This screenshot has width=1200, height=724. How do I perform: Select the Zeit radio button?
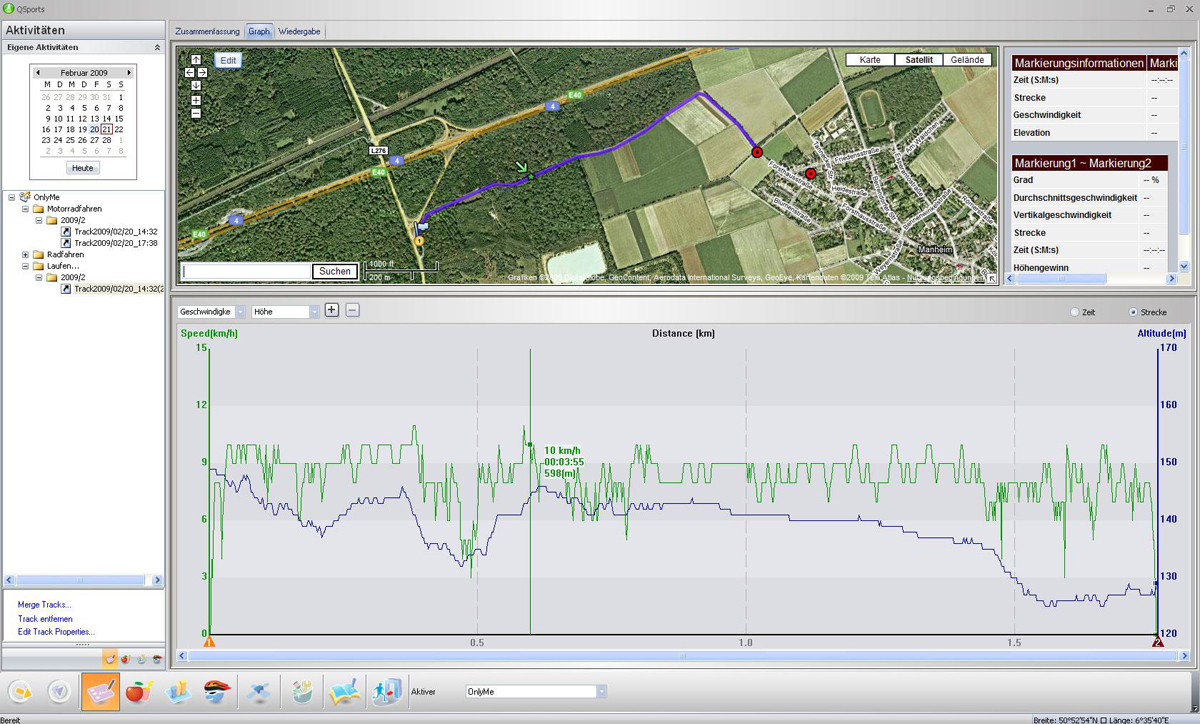tap(1075, 312)
